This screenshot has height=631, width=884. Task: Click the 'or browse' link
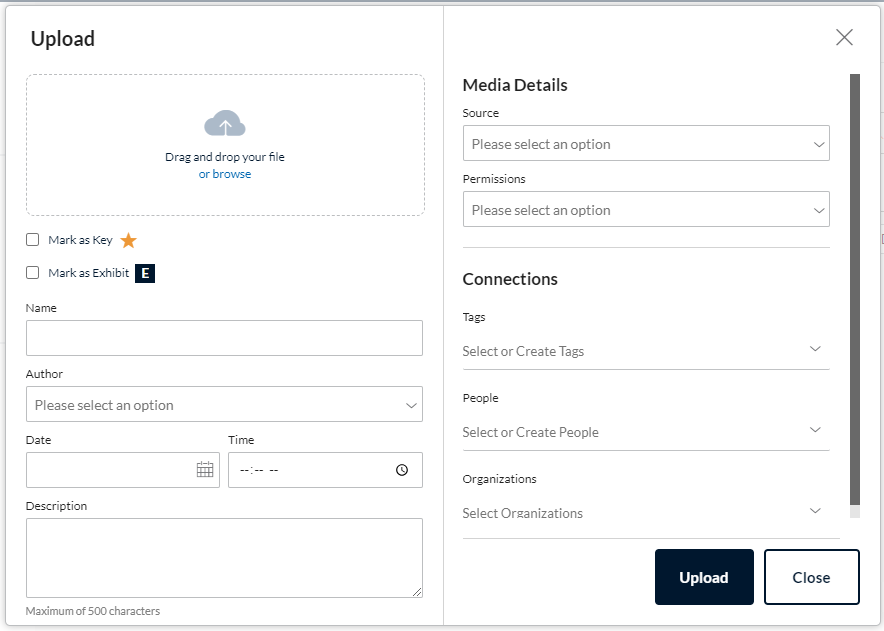(225, 174)
